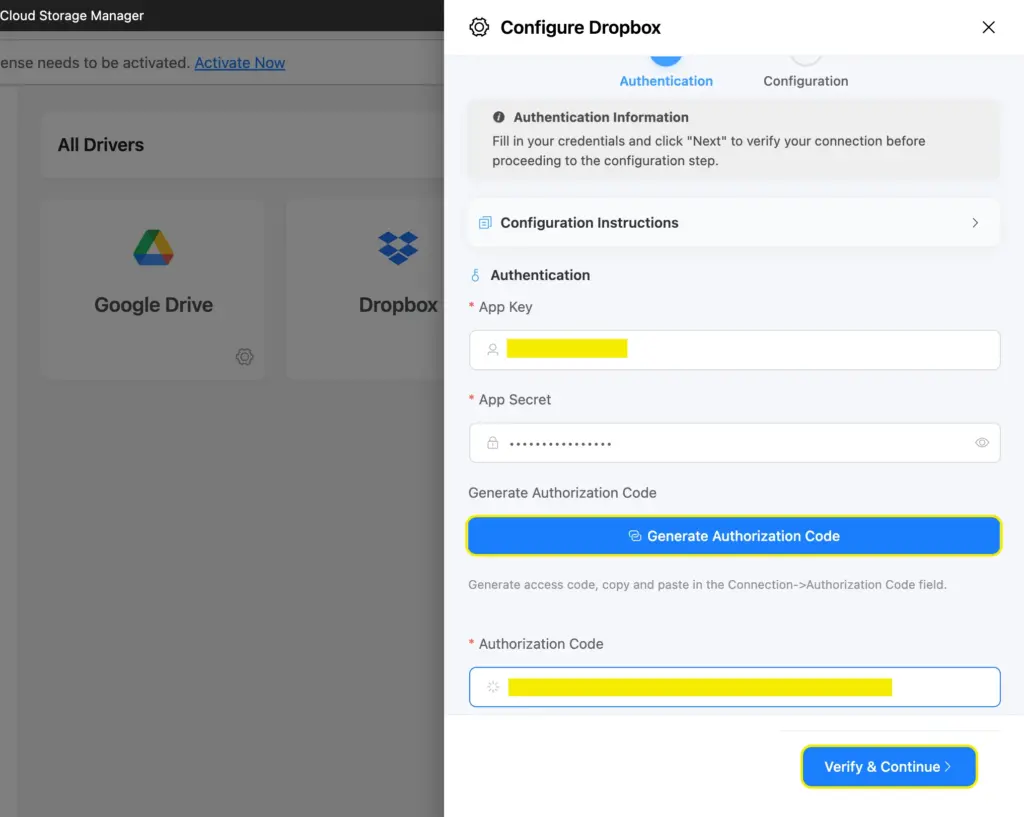Click the gear on the Google Drive card

(x=245, y=357)
